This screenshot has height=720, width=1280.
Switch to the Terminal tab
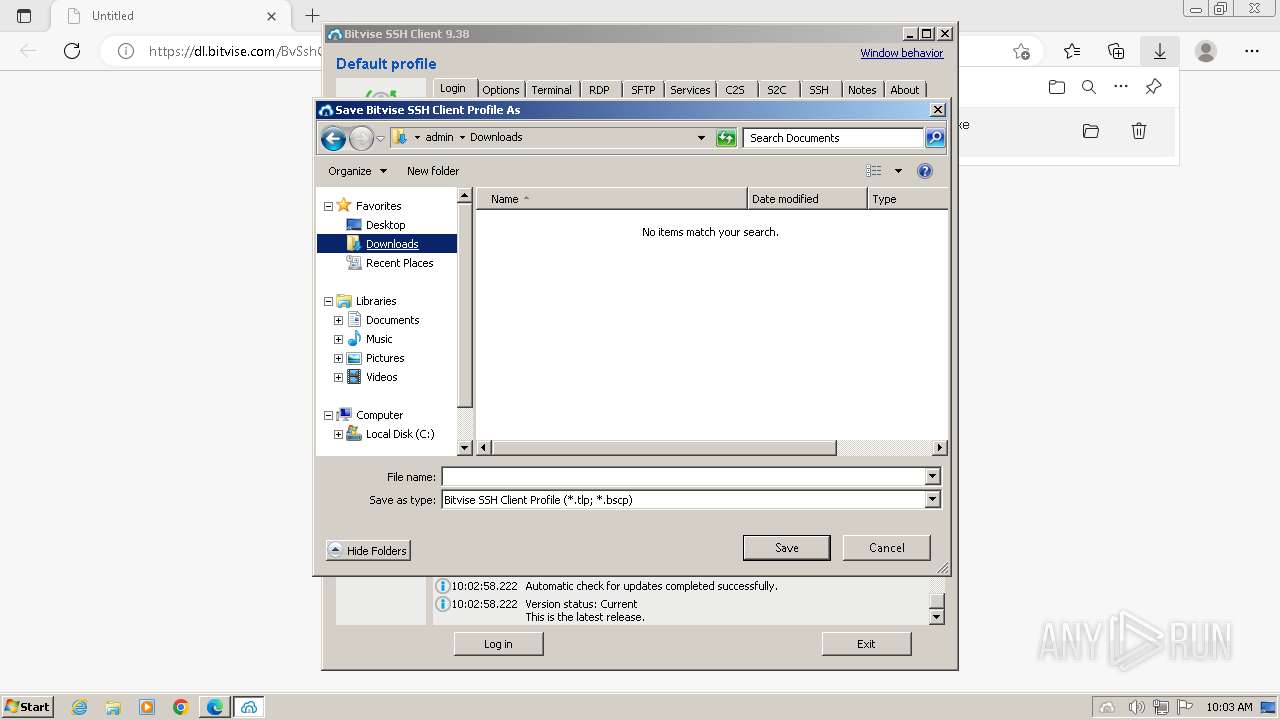(551, 90)
